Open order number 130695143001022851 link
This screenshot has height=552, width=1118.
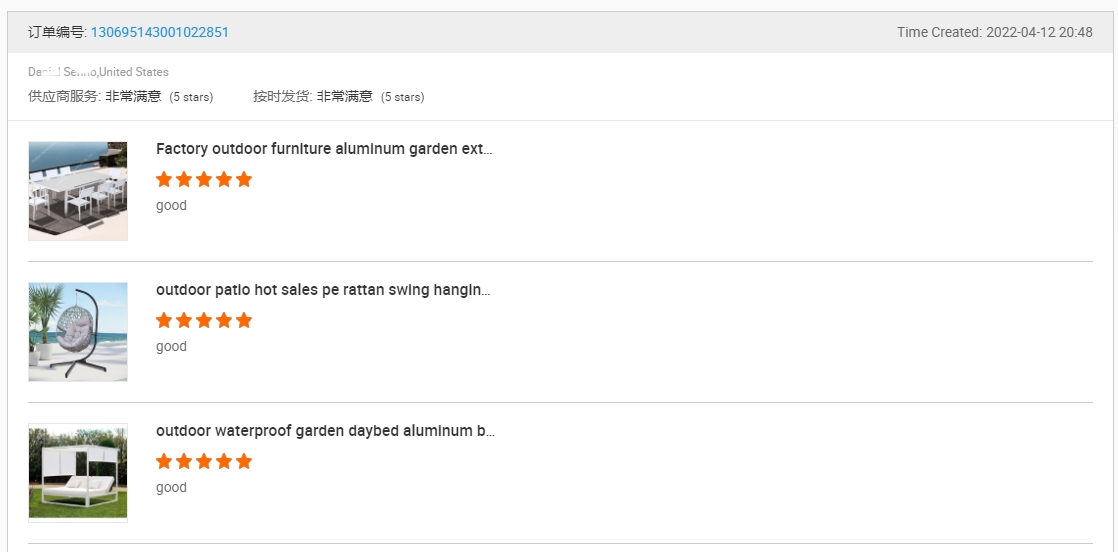click(160, 32)
